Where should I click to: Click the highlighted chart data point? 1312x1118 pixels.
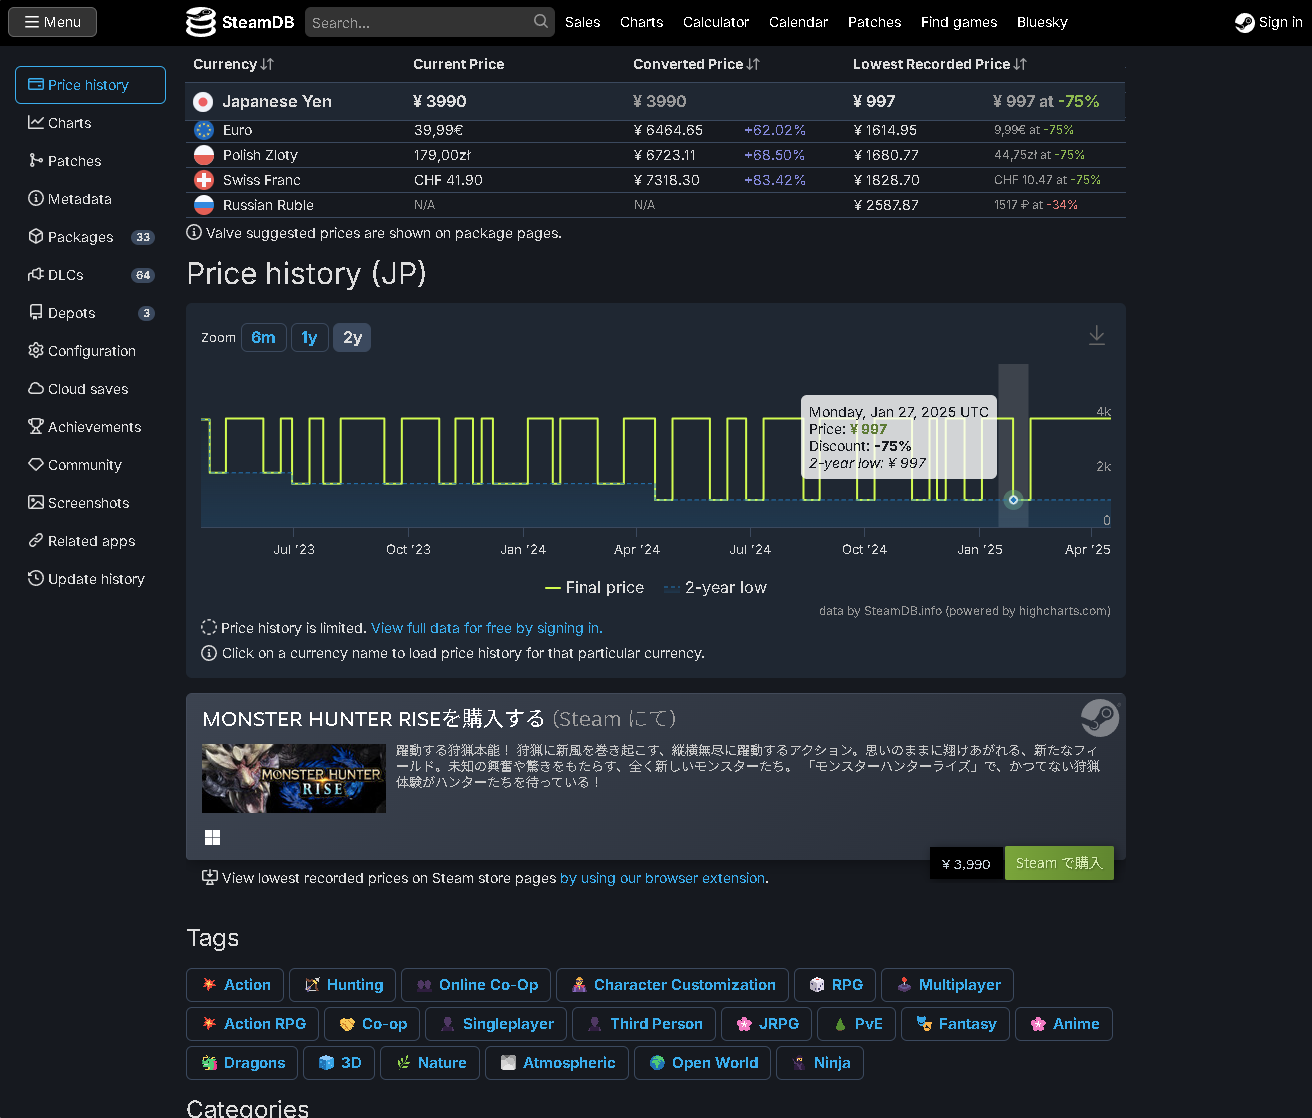[x=1013, y=500]
